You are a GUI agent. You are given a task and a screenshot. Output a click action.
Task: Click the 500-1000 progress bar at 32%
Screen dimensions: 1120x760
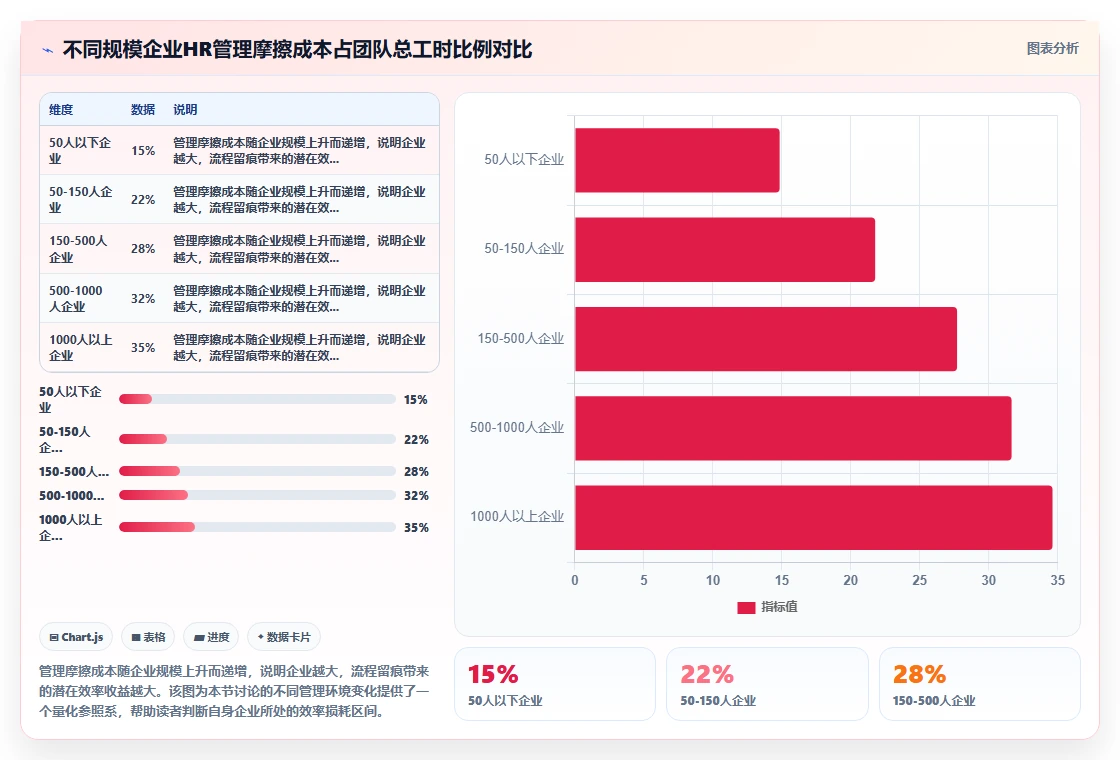(x=257, y=495)
